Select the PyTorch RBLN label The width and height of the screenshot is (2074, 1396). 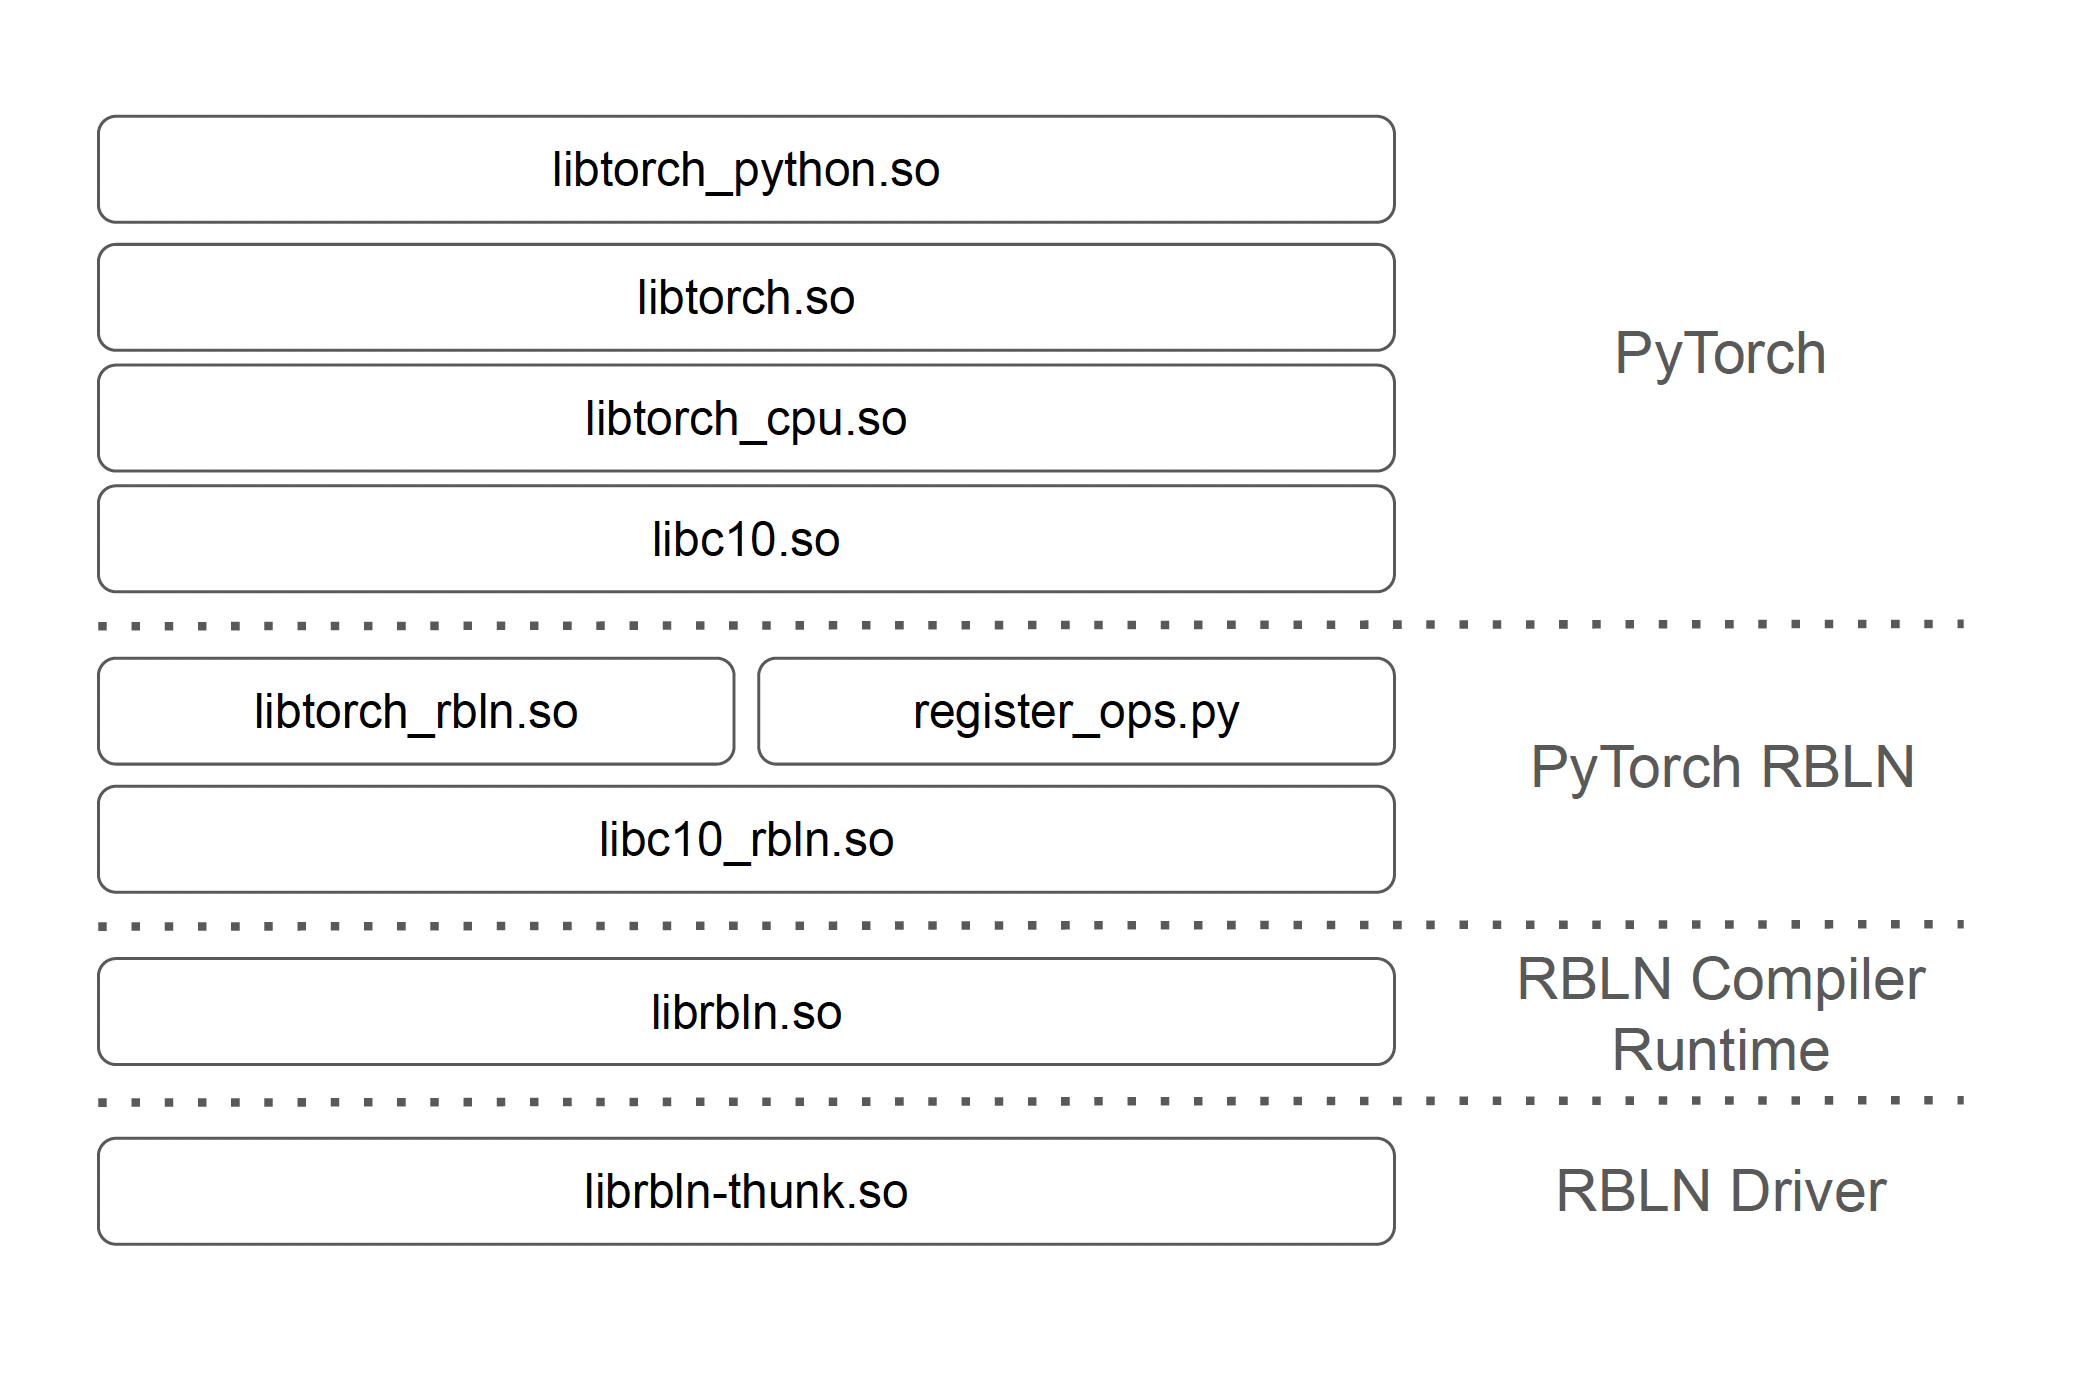click(1722, 767)
